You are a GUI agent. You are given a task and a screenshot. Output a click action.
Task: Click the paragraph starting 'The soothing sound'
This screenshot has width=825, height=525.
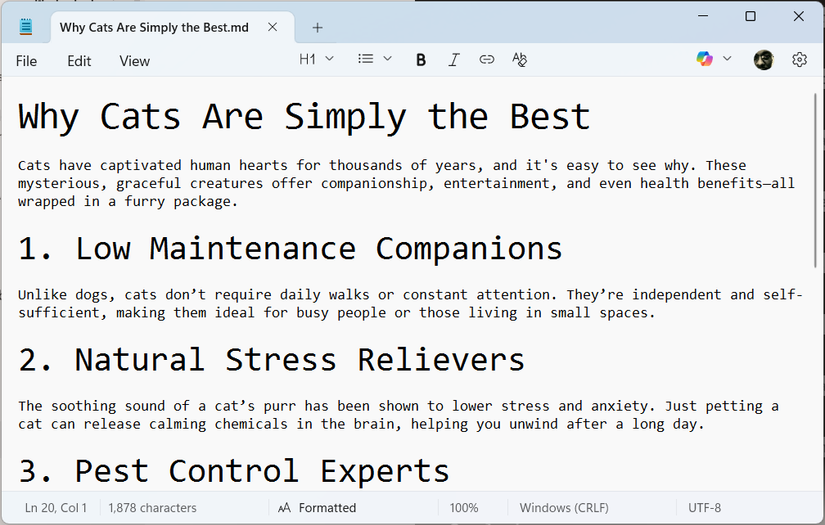398,415
